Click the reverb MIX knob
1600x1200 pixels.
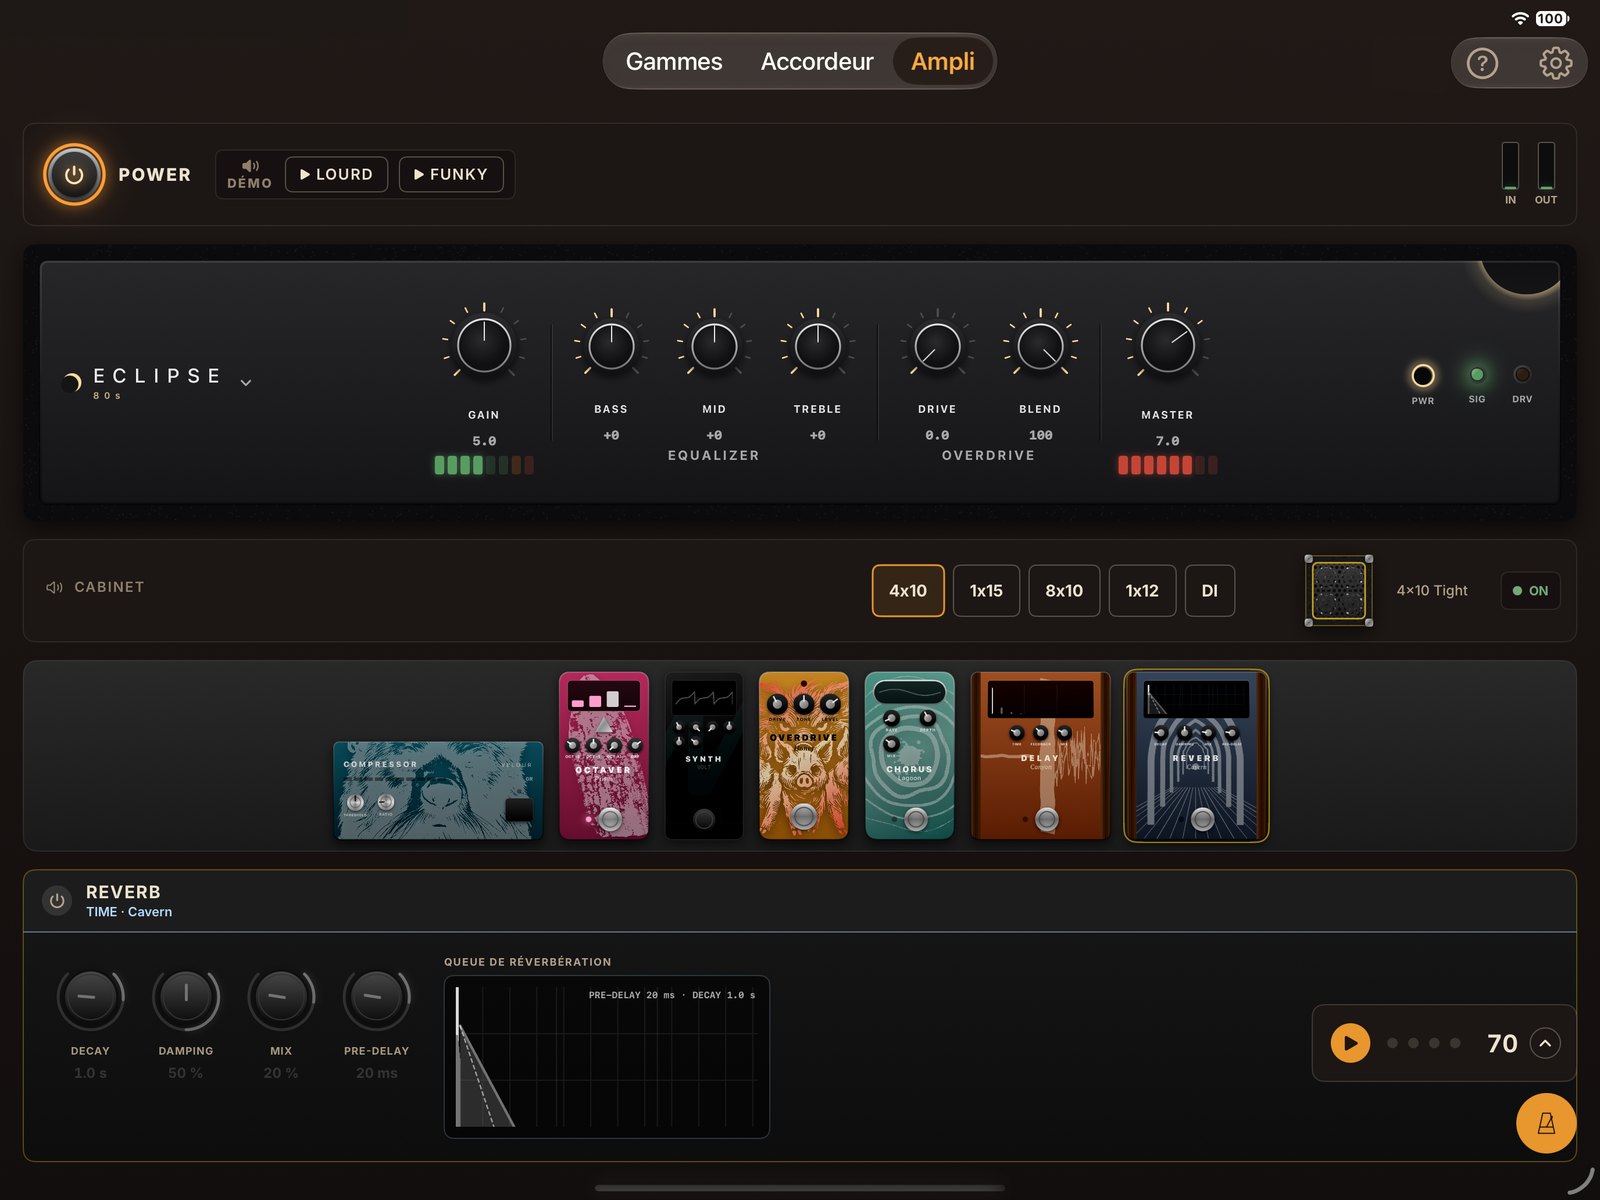tap(281, 997)
